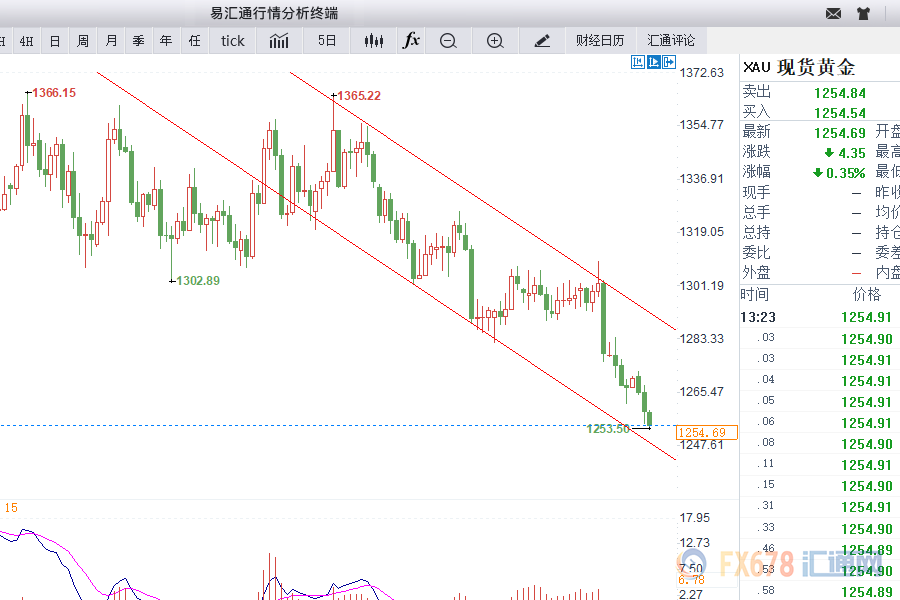The image size is (900, 600).
Task: Switch to candlestick chart type icon
Action: coord(374,41)
